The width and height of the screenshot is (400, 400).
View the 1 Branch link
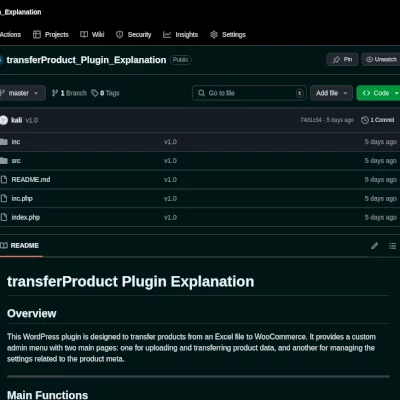[x=69, y=93]
